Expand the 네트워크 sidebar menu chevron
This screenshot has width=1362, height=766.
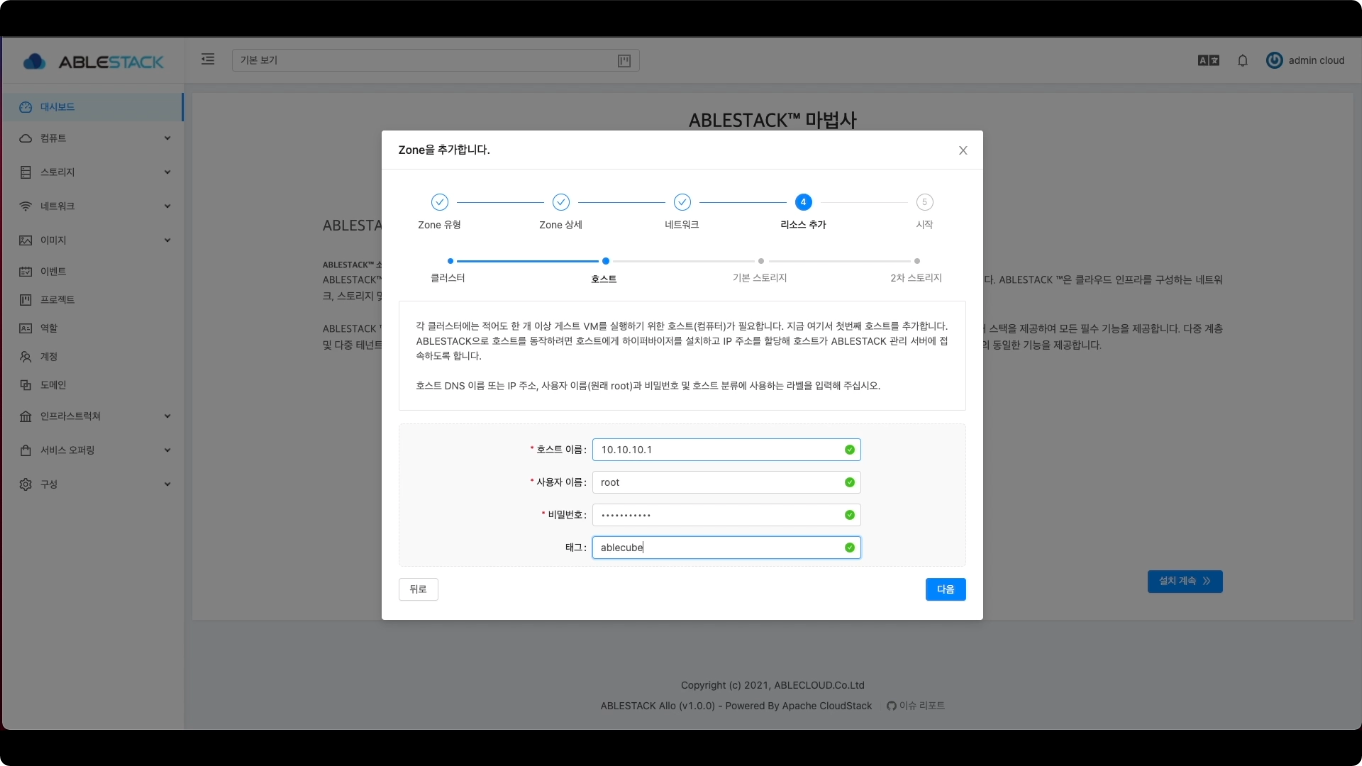pos(167,206)
